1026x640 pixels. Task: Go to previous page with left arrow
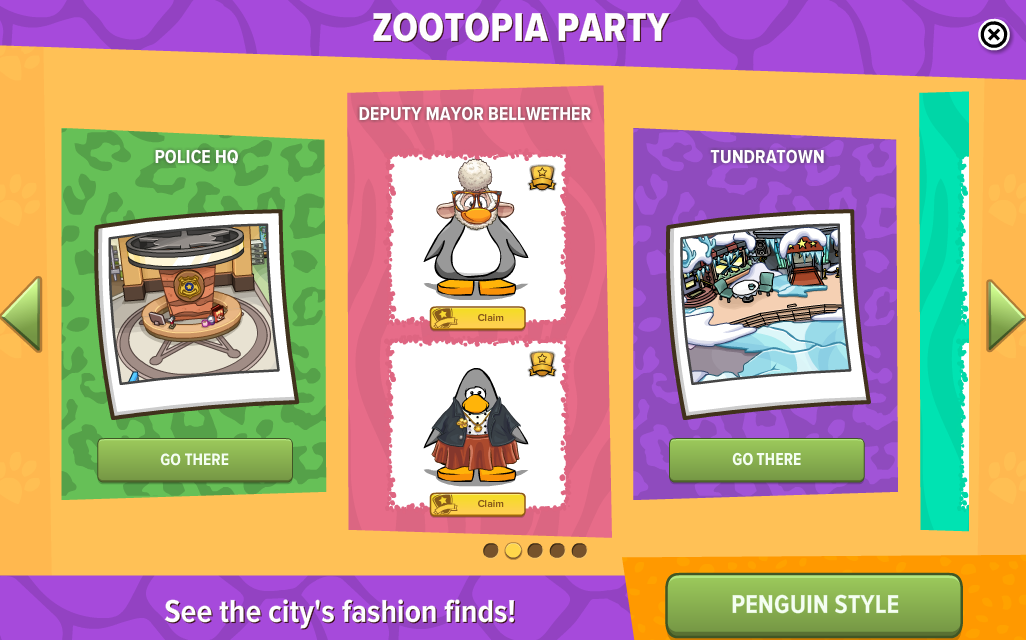tap(22, 314)
